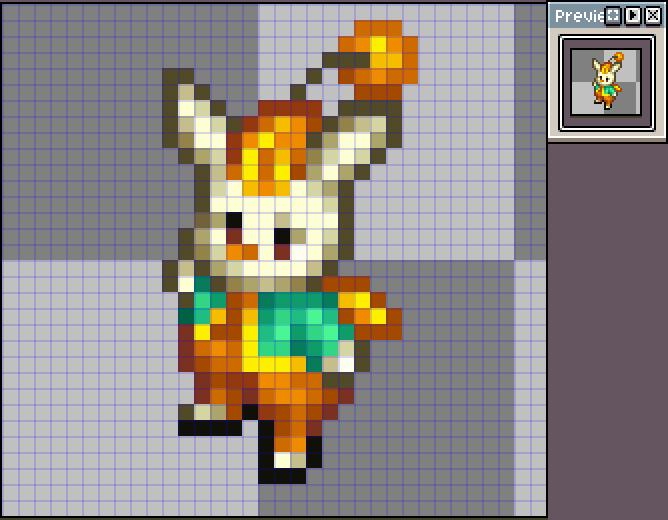Play the animation in the Preview window
Image resolution: width=668 pixels, height=520 pixels.
pos(633,16)
